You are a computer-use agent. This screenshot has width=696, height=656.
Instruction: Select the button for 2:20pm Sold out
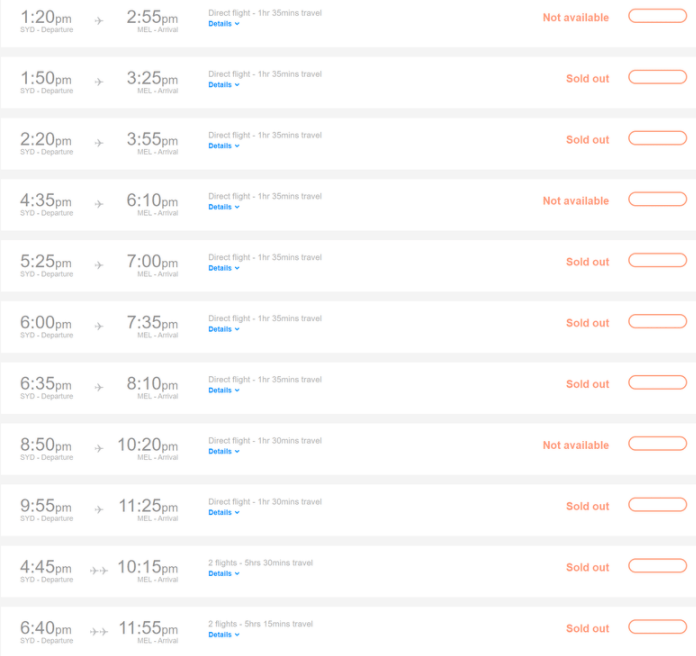[657, 138]
